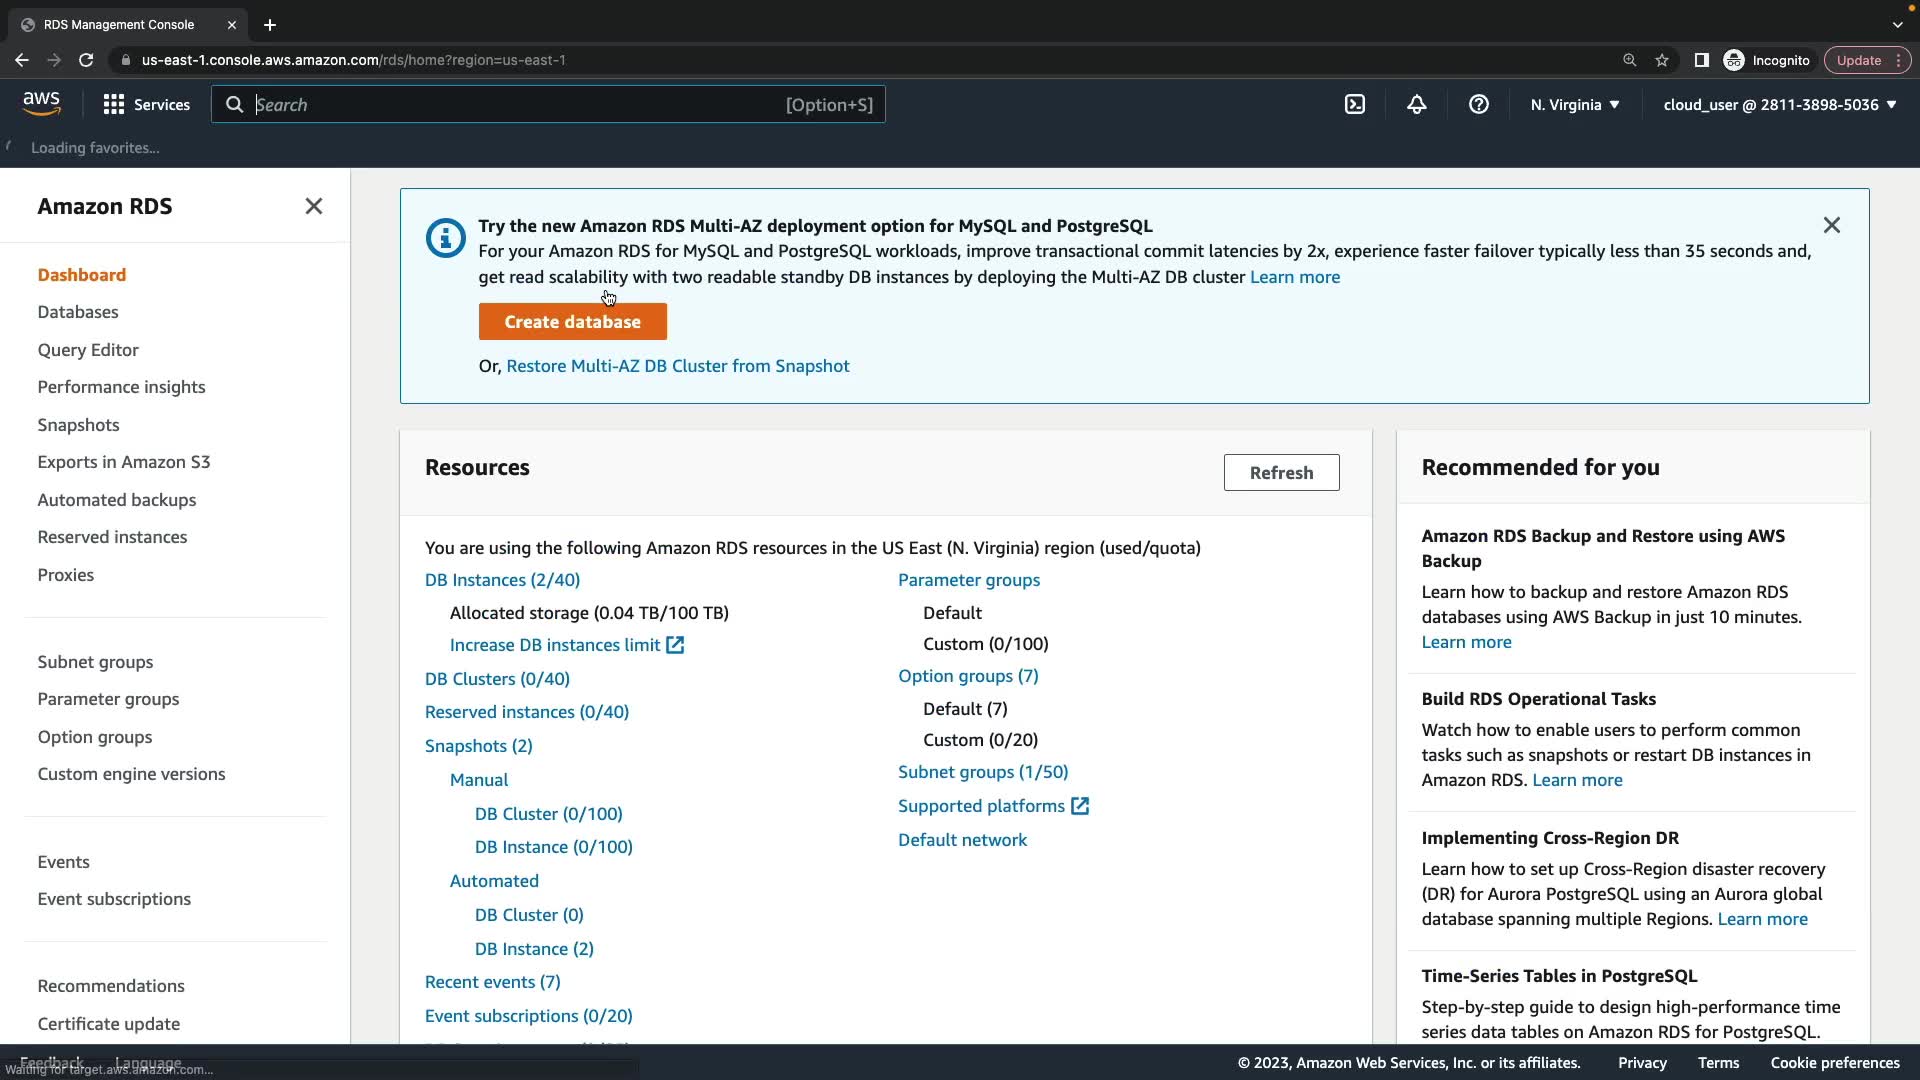
Task: Go to Snapshots in sidebar navigation
Action: (x=78, y=425)
